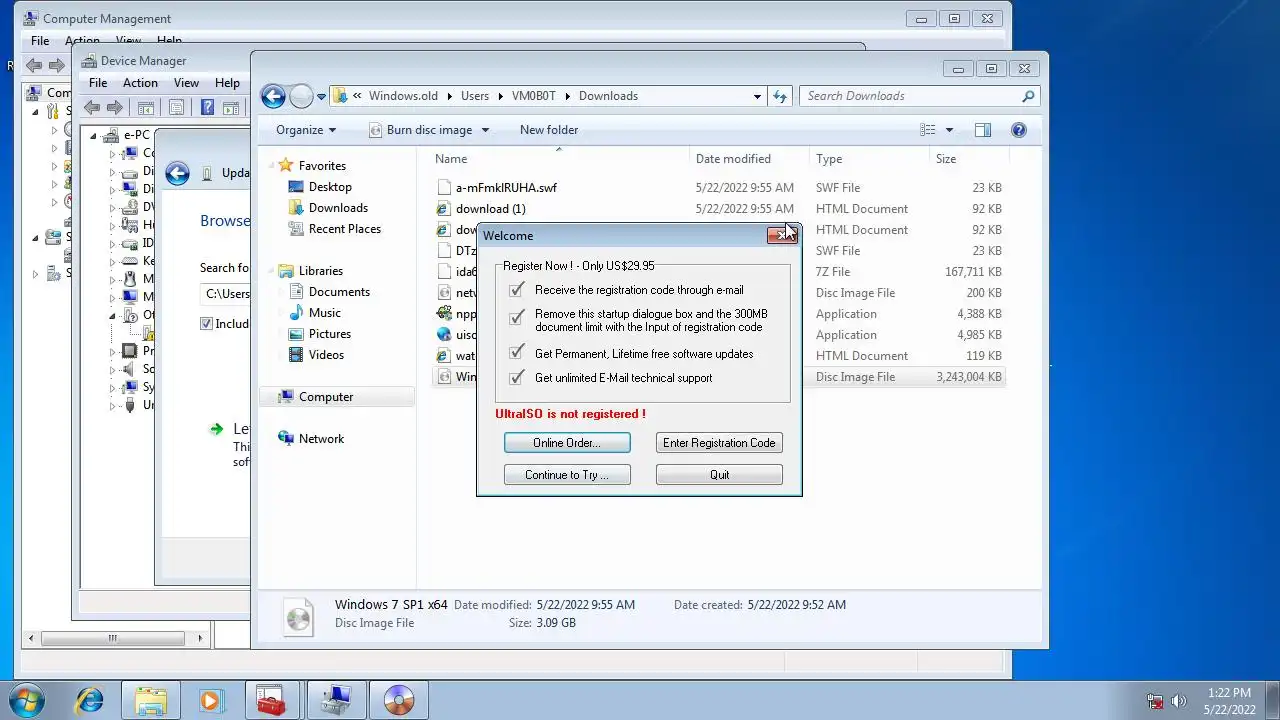Open the address bar history dropdown

[x=757, y=96]
